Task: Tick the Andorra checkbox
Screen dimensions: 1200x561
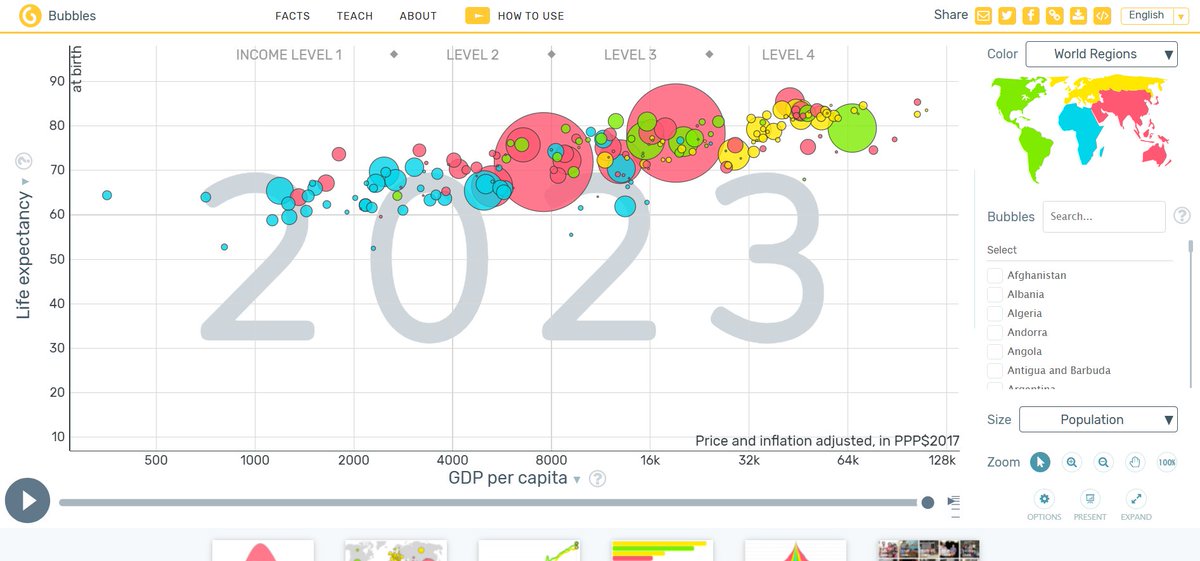Action: (994, 332)
